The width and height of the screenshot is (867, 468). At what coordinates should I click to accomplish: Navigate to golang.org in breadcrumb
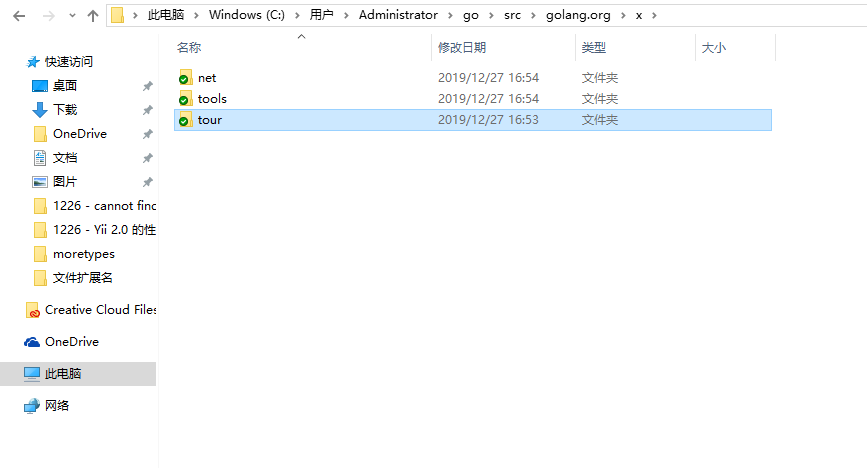[578, 15]
